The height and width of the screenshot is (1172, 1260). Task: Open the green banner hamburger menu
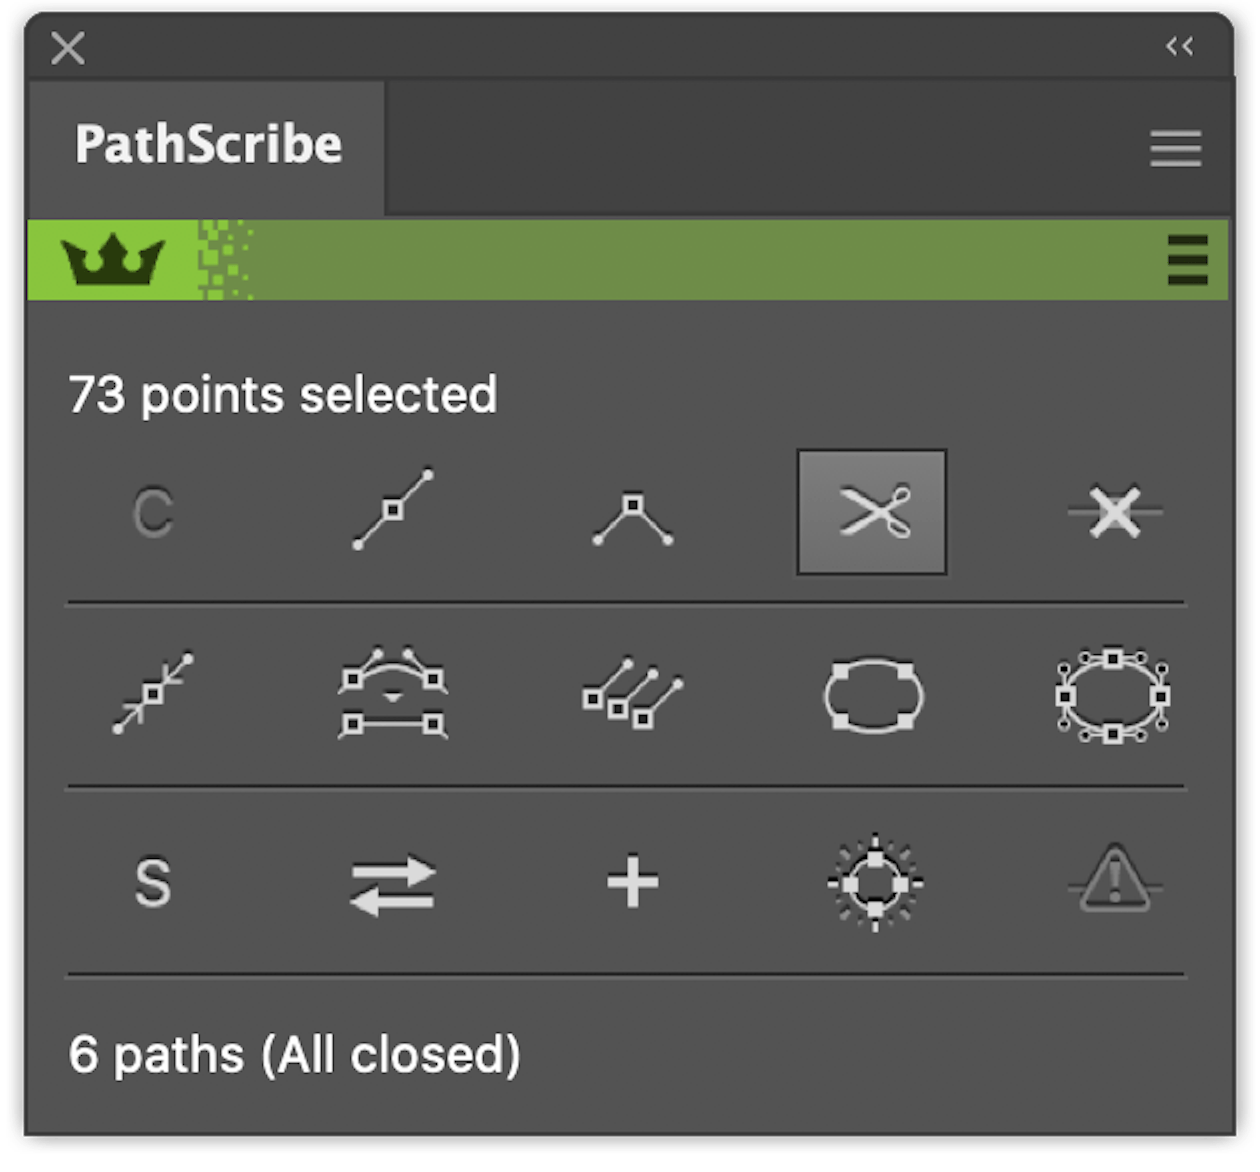click(1187, 260)
